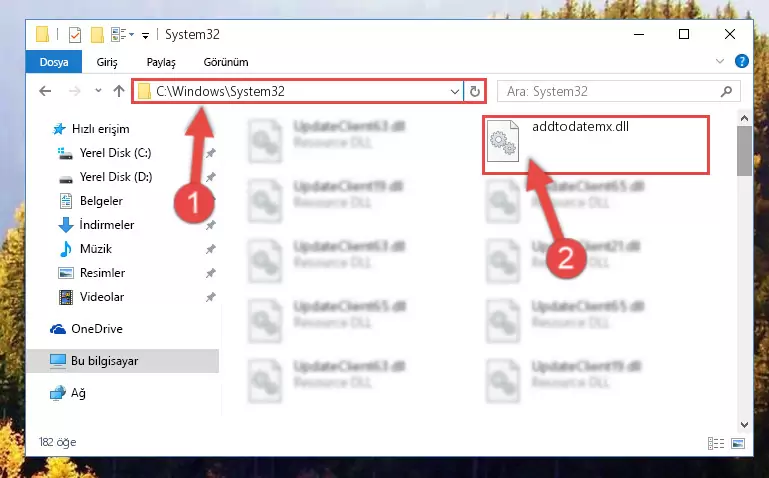Open the Paylaş tab
This screenshot has height=478, width=769.
click(161, 62)
